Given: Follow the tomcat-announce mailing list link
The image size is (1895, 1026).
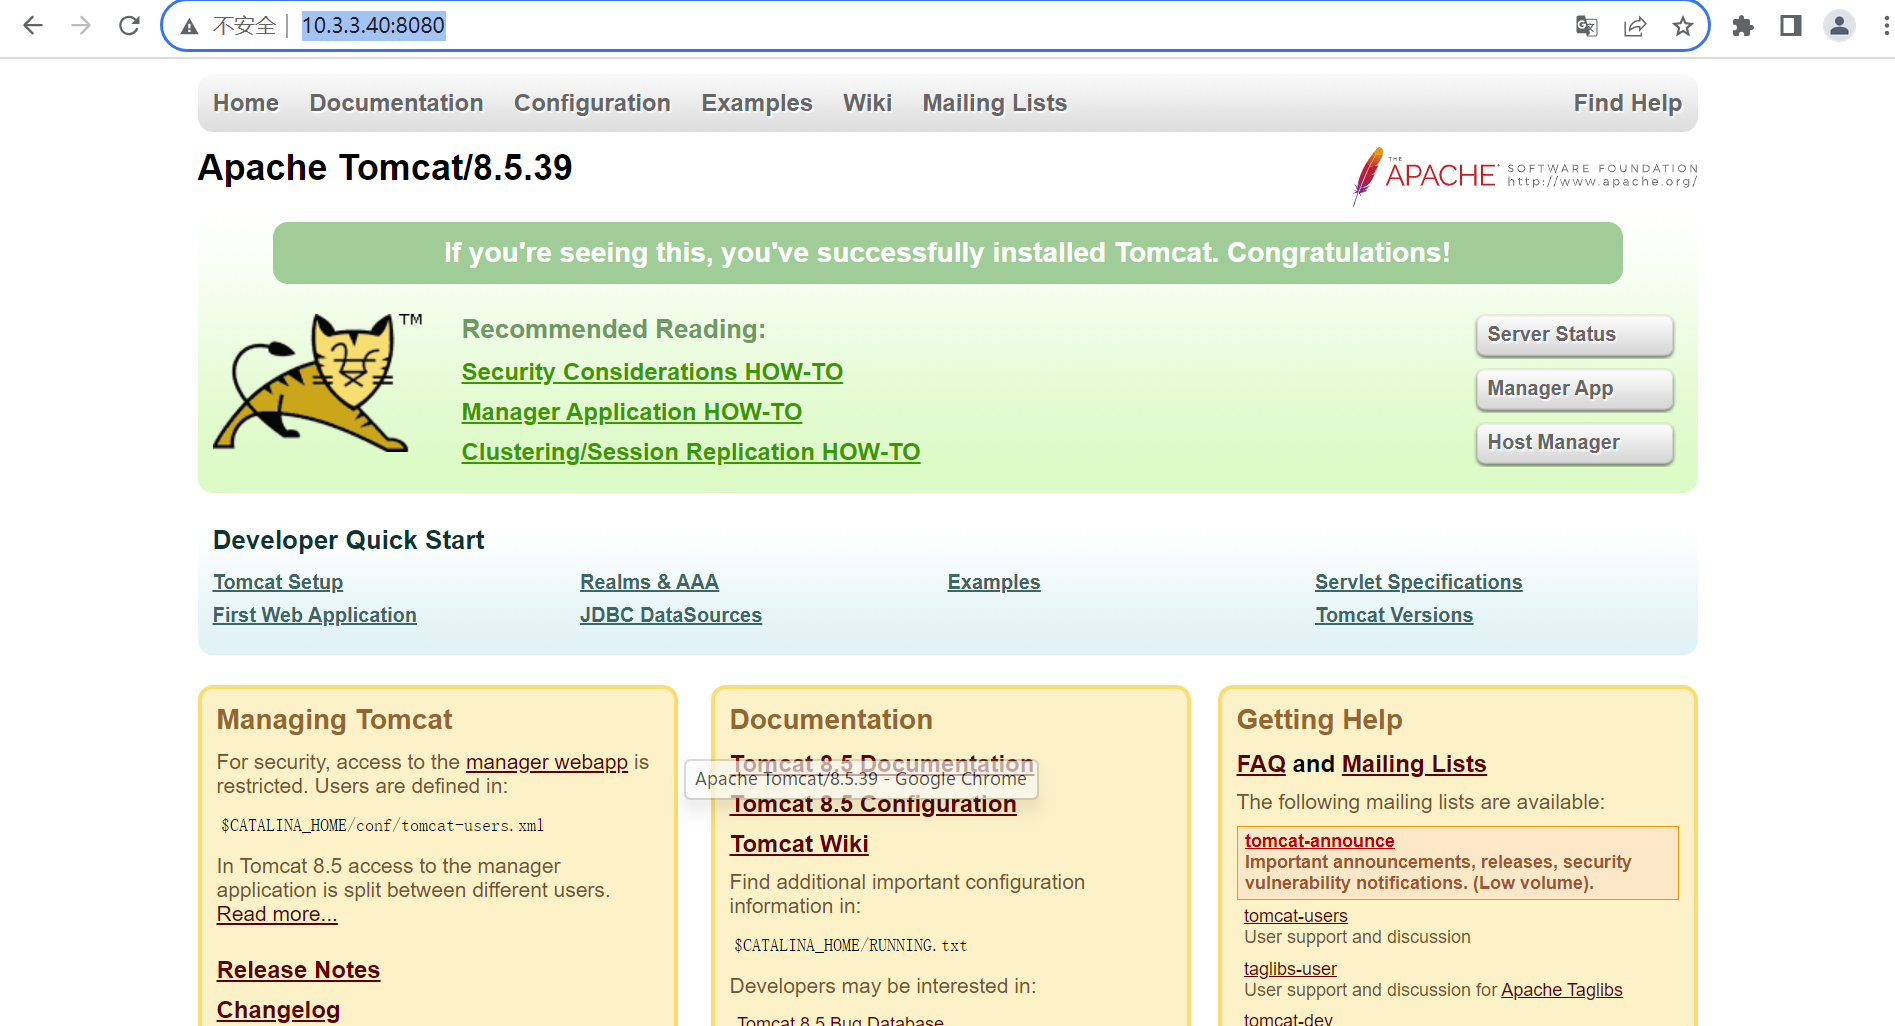Looking at the screenshot, I should [1319, 841].
